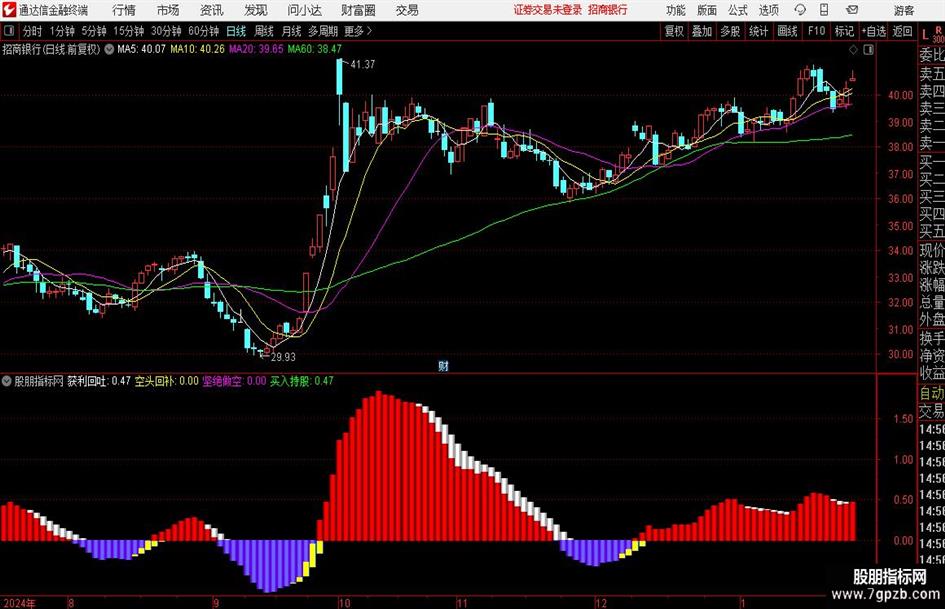The height and width of the screenshot is (609, 945).
Task: Open the F10 company info
Action: [817, 31]
